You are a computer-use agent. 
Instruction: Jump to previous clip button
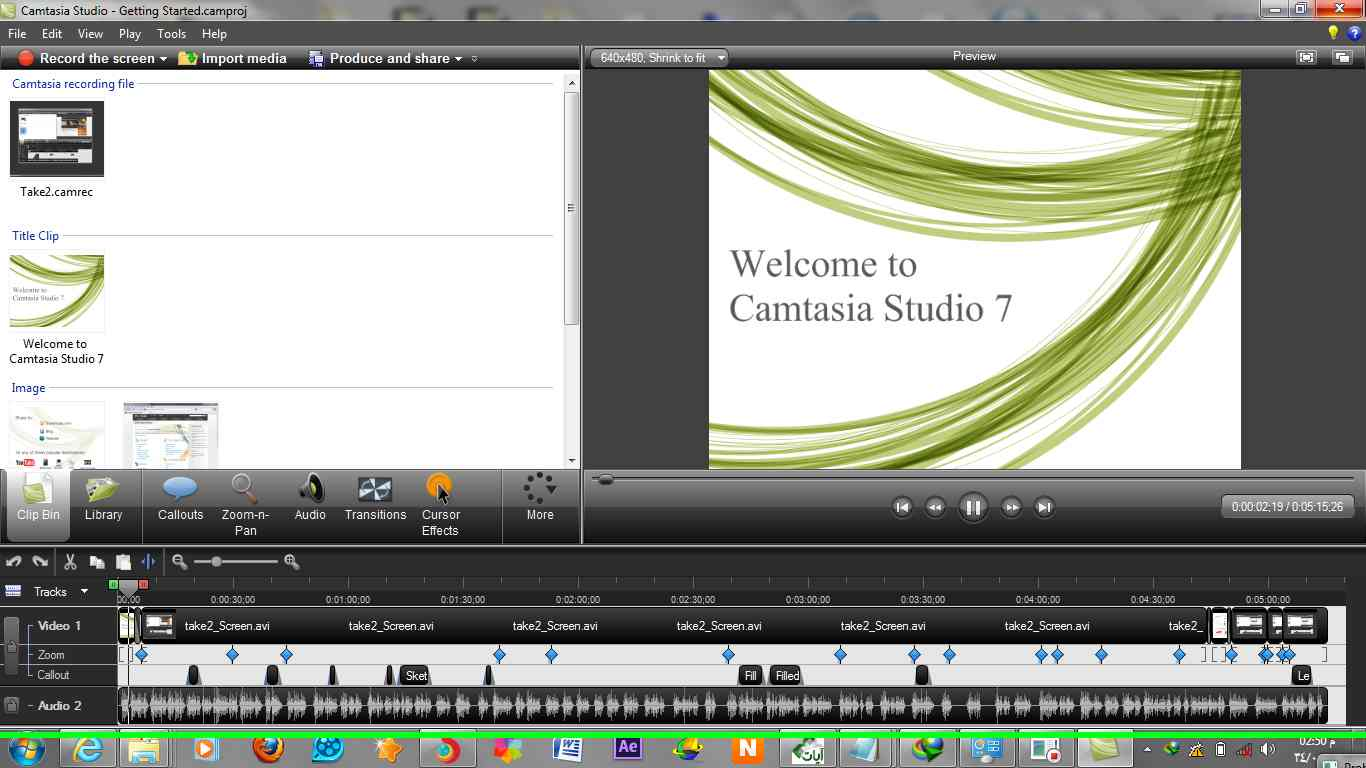[x=902, y=507]
